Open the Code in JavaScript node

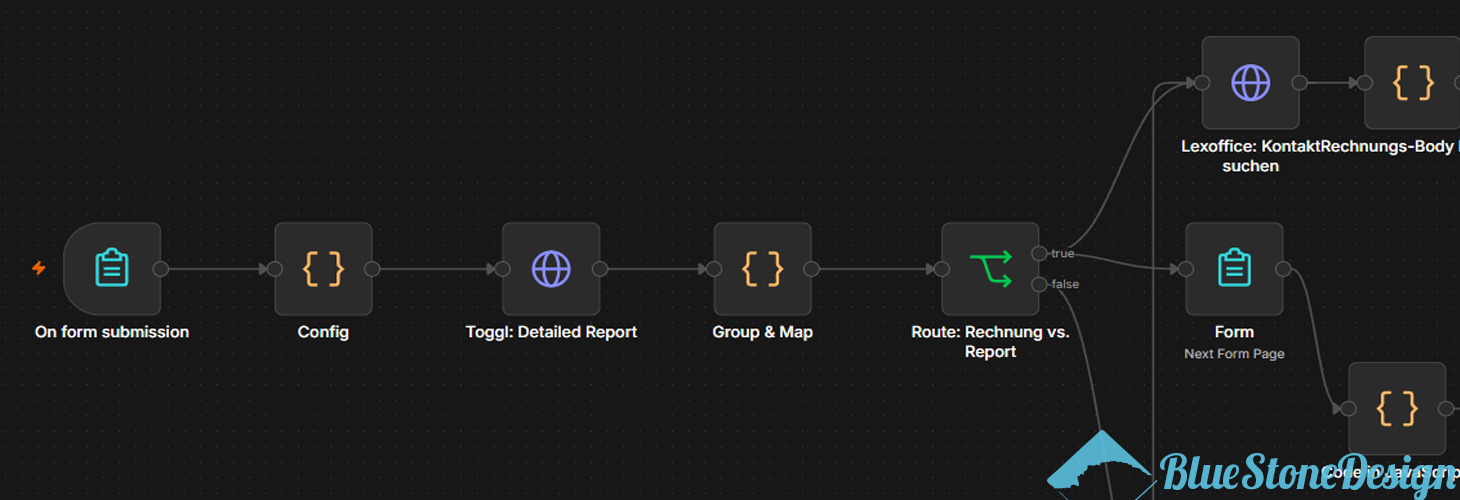pyautogui.click(x=1397, y=408)
